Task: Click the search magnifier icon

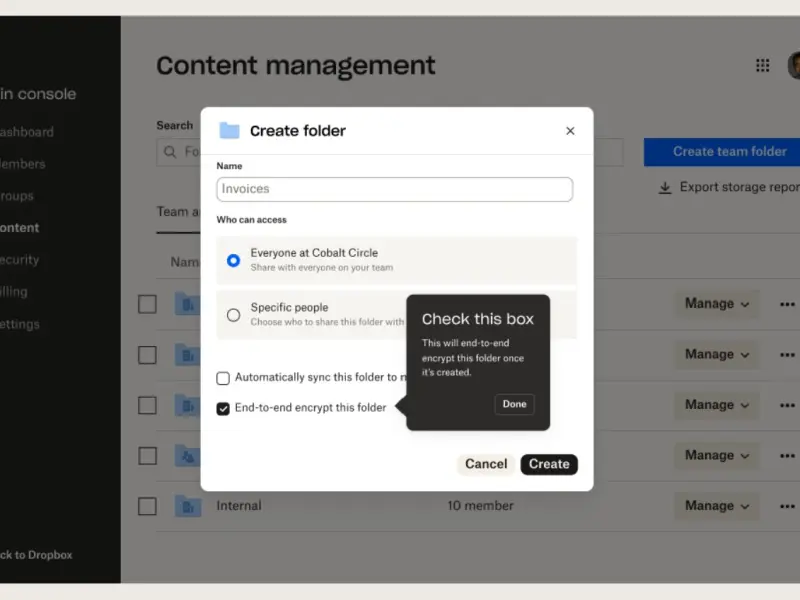Action: (170, 152)
